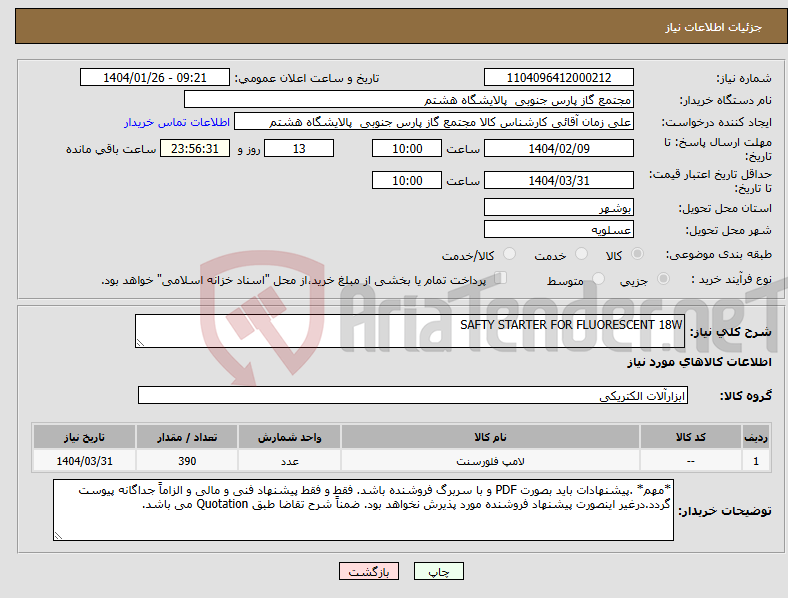Click the table need date cell 1404/03/31
788x598 pixels.
[84, 460]
